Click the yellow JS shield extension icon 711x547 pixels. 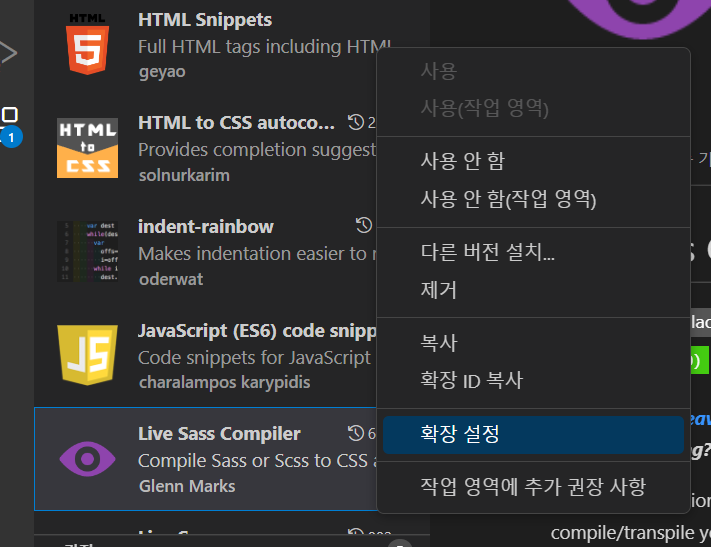coord(88,355)
